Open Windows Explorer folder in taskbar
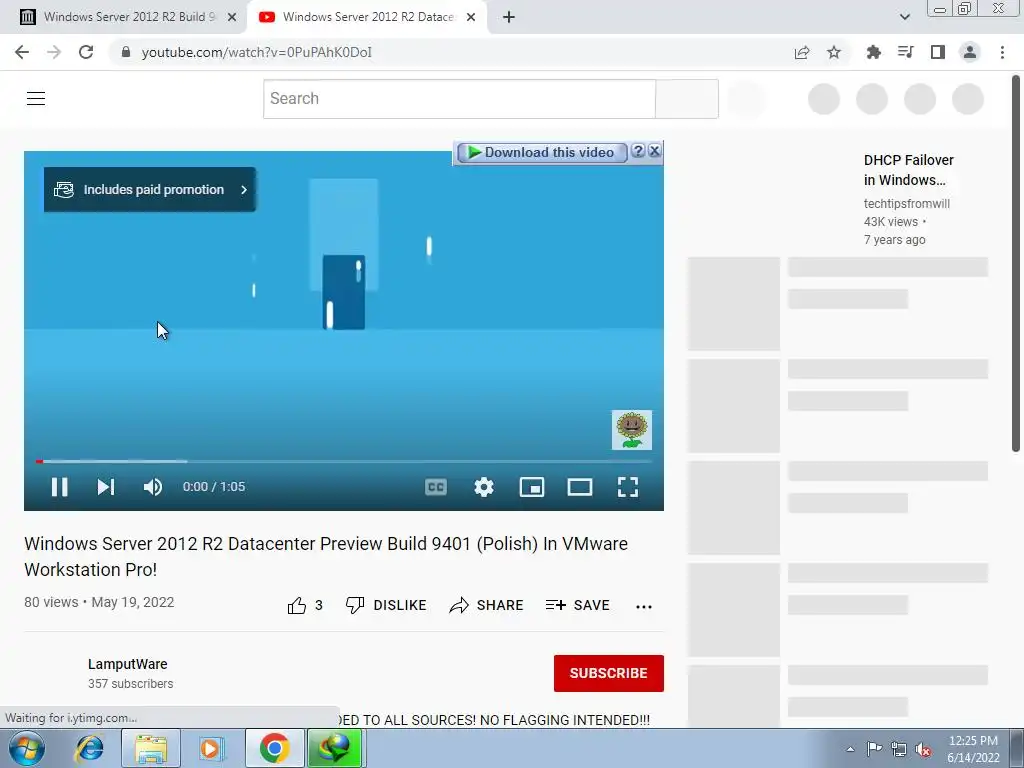The width and height of the screenshot is (1024, 768). coord(151,748)
